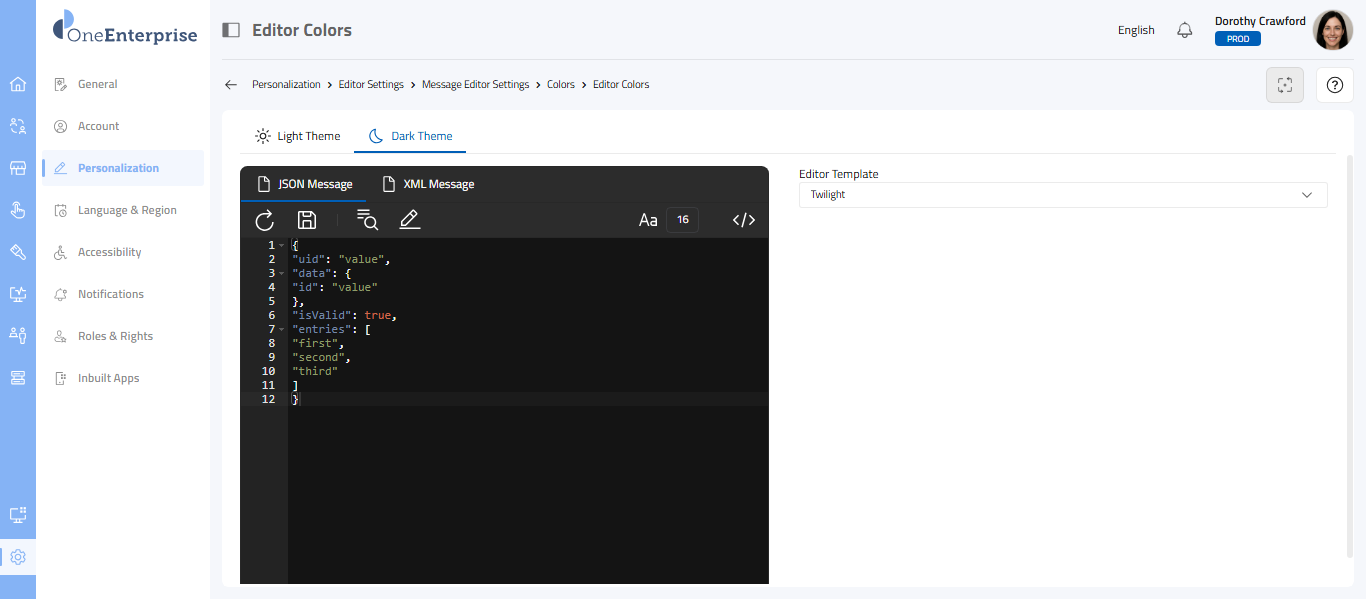The image size is (1366, 599).
Task: Click the refresh icon in editor toolbar
Action: click(265, 220)
